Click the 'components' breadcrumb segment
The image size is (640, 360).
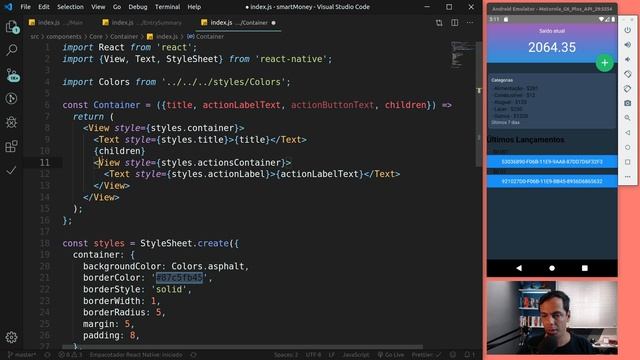click(x=63, y=36)
